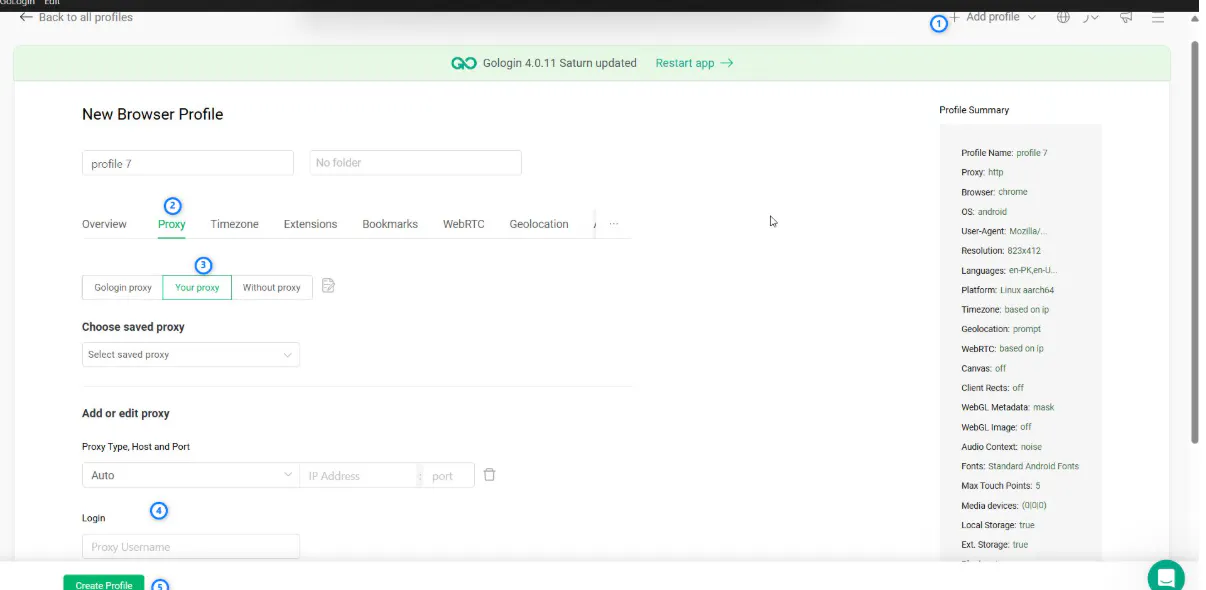Click 'Resolution: 823x412' summary entry
This screenshot has width=1206, height=590.
pos(1001,251)
